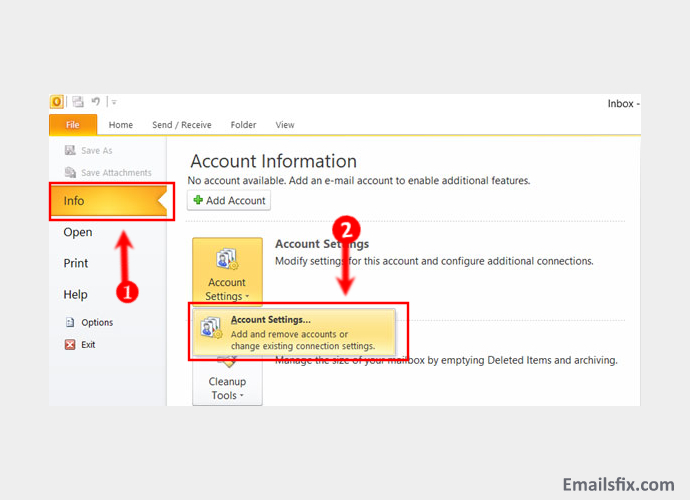690x500 pixels.
Task: Click the red Exit X icon
Action: tap(70, 345)
